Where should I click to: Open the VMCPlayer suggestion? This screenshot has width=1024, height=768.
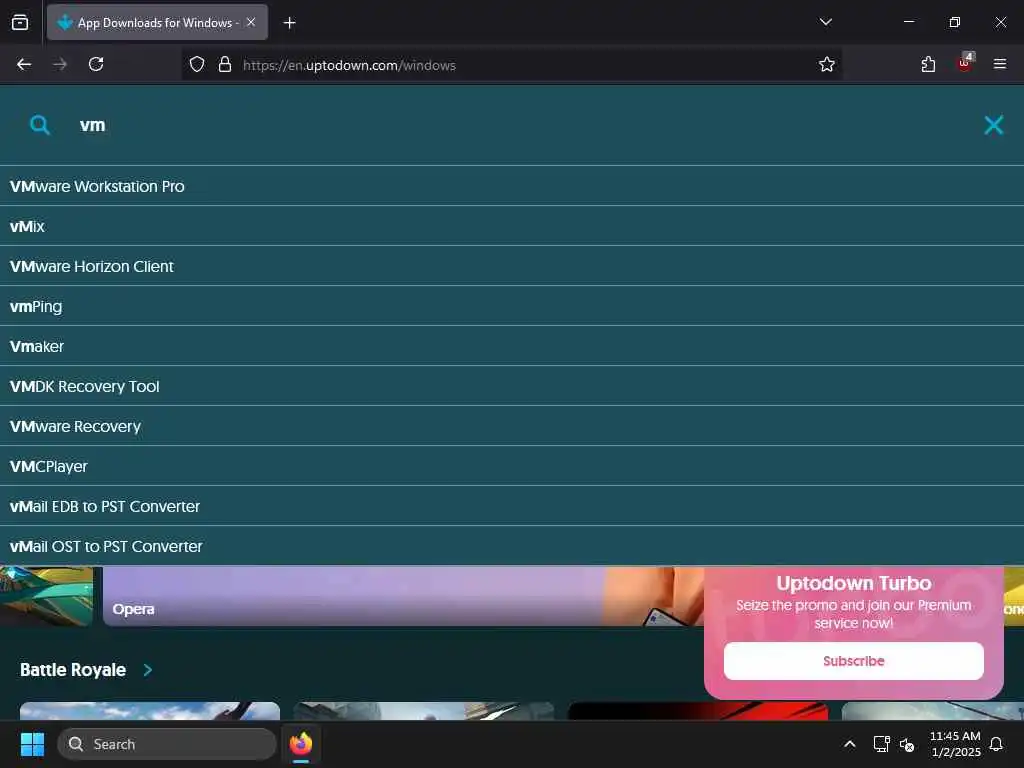tap(512, 466)
